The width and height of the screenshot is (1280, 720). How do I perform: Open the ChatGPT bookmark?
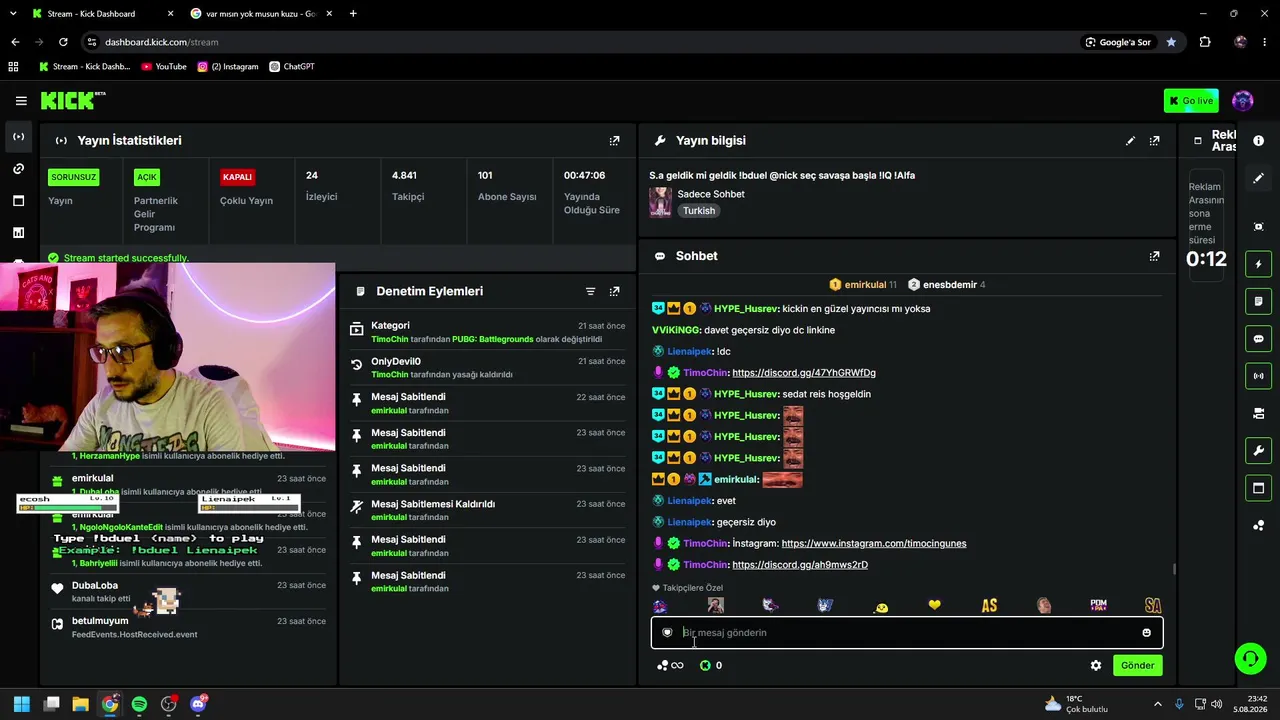click(x=292, y=67)
